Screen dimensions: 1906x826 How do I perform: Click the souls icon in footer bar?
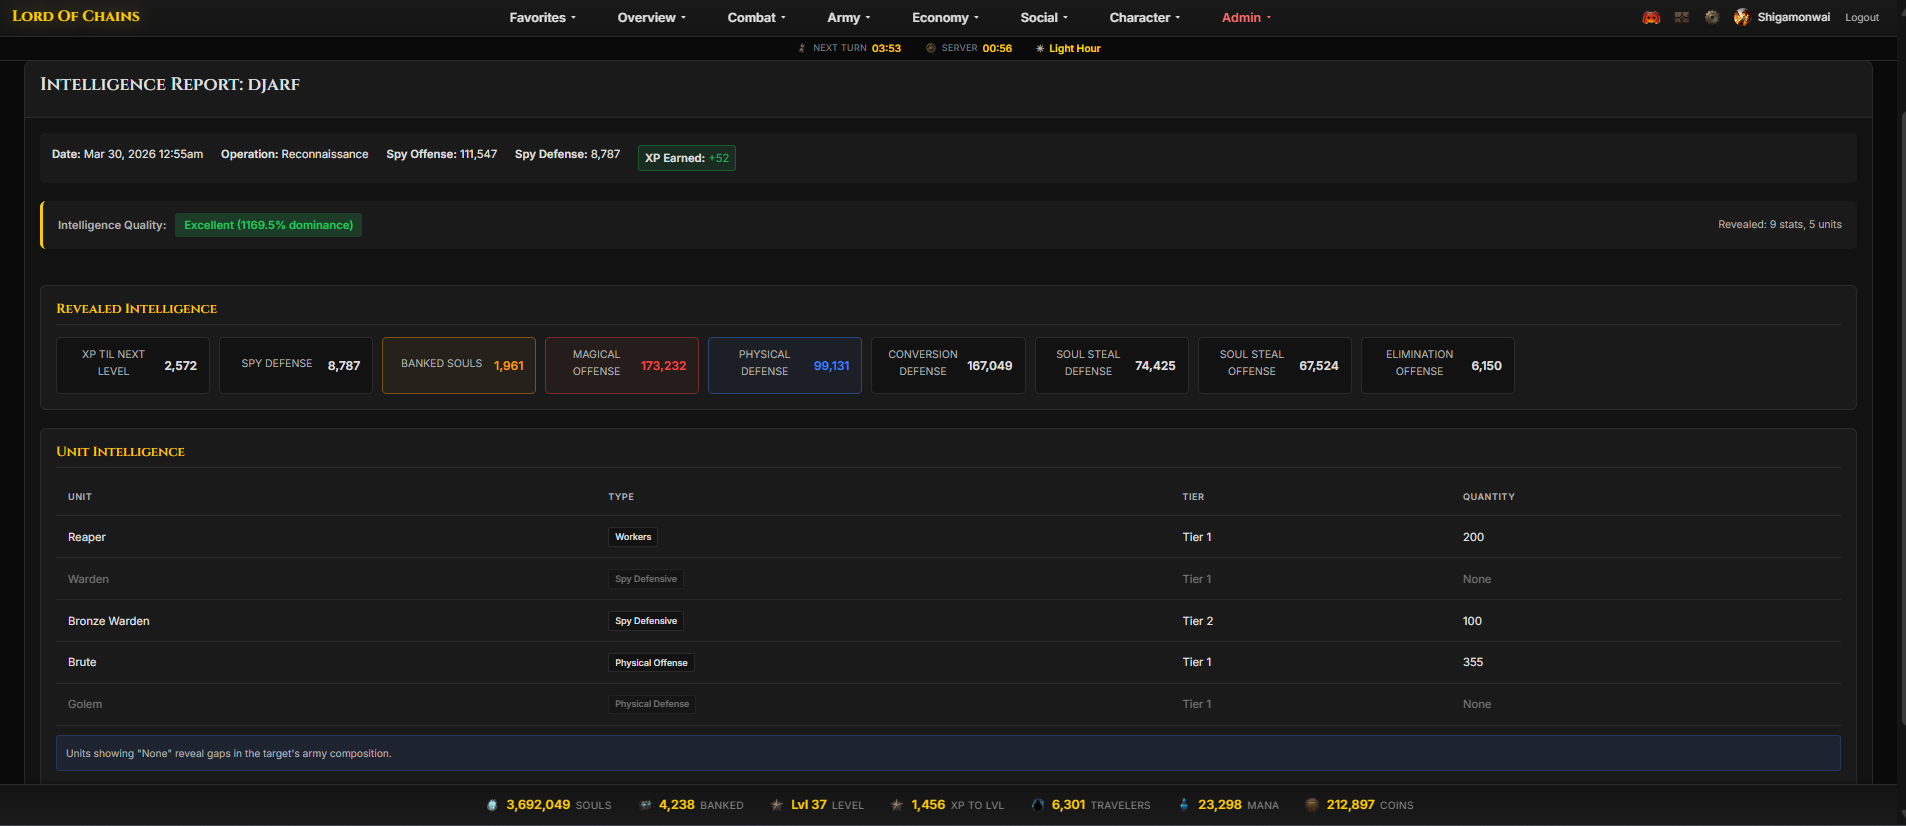[x=492, y=805]
